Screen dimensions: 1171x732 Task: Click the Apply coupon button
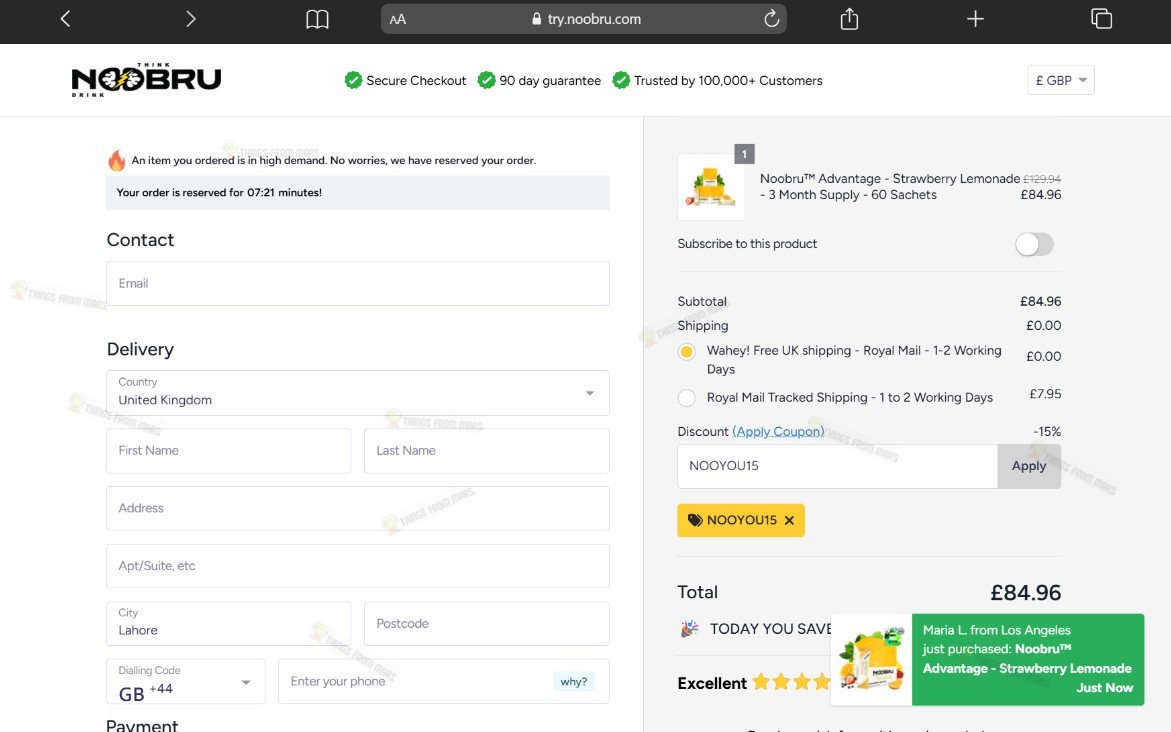[1029, 466]
